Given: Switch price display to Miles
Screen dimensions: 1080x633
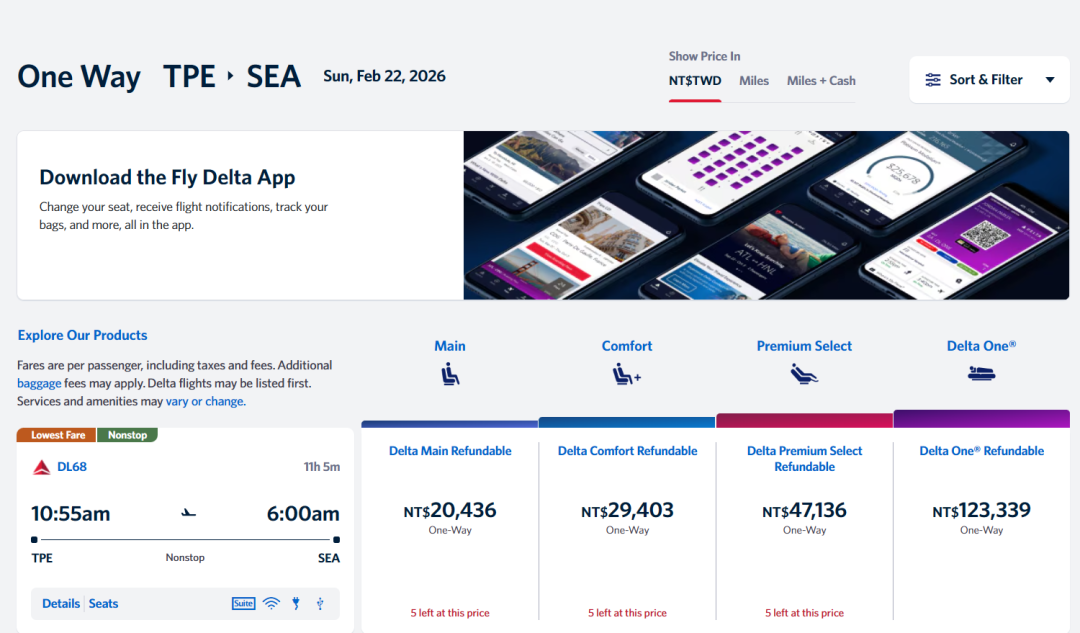Looking at the screenshot, I should click(x=754, y=81).
